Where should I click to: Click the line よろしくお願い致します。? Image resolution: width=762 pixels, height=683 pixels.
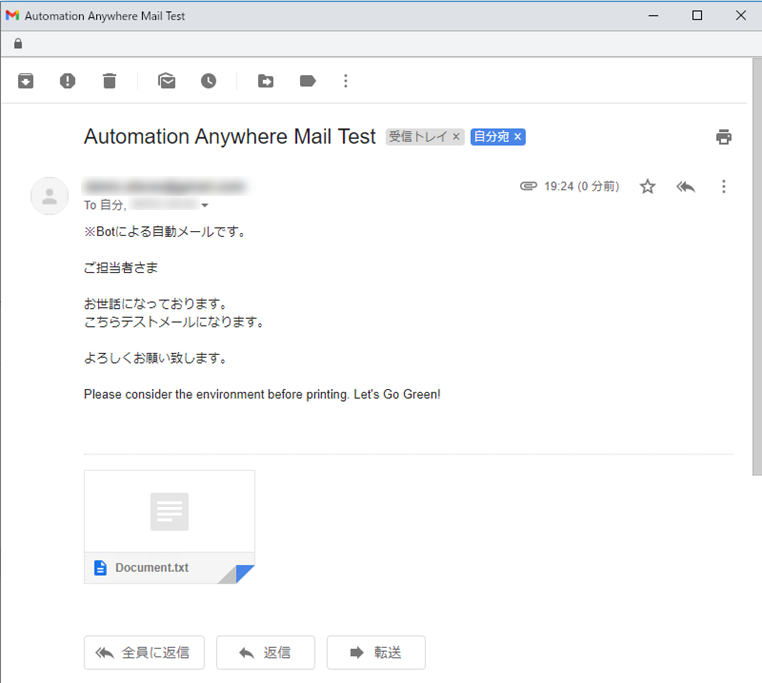point(156,358)
